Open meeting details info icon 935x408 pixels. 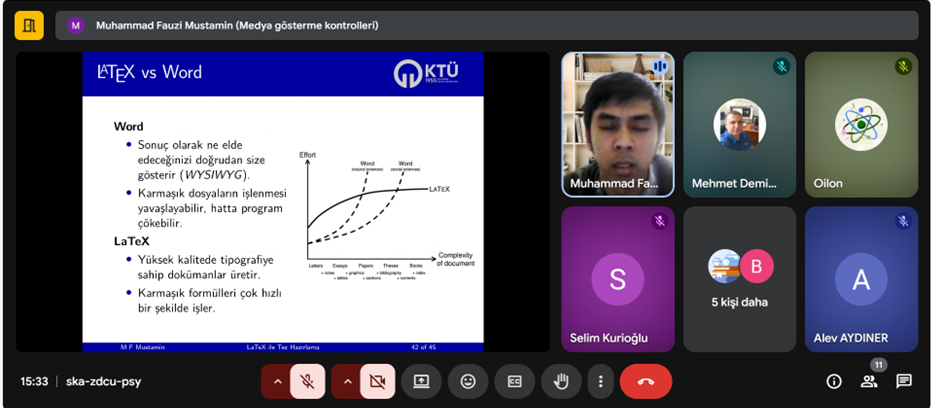(x=833, y=381)
